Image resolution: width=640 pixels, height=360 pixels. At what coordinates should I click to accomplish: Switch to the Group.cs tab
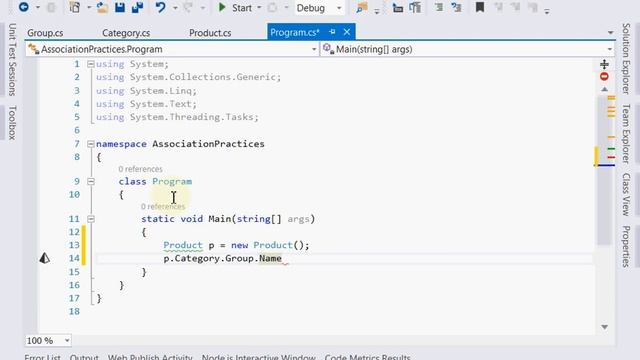click(45, 33)
